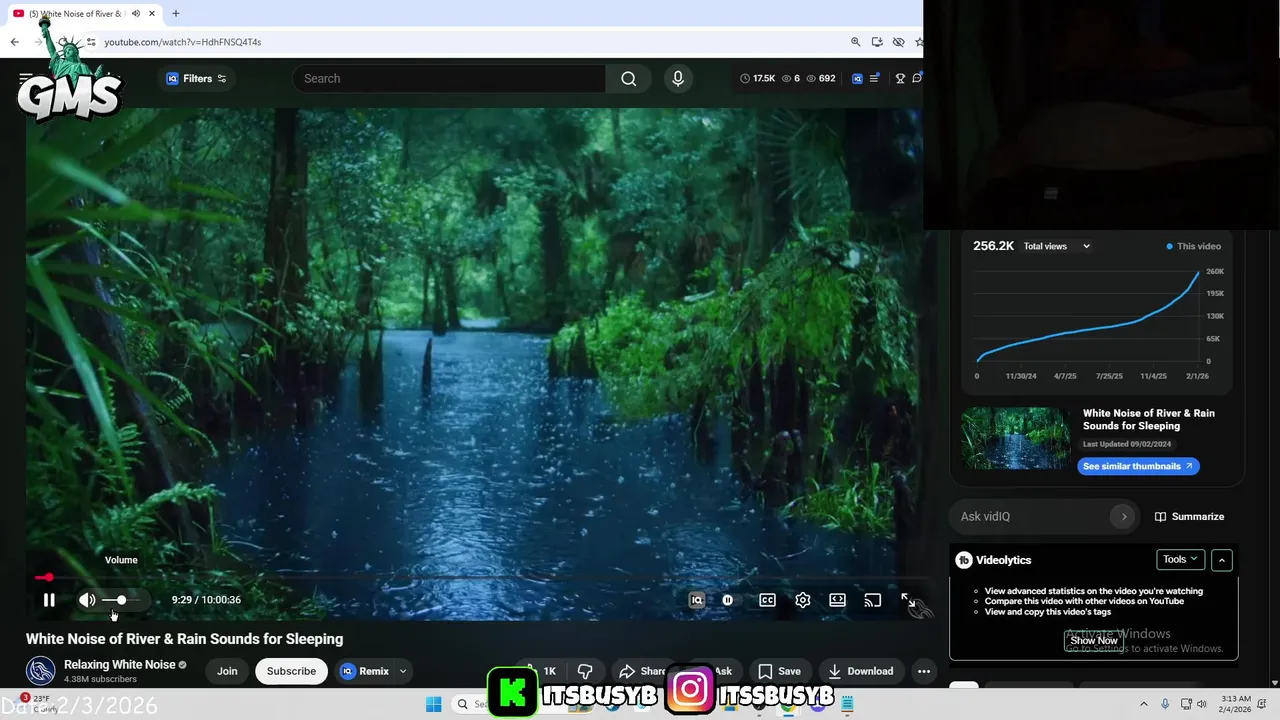Show hidden tray icons chevron
This screenshot has width=1280, height=720.
1144,704
